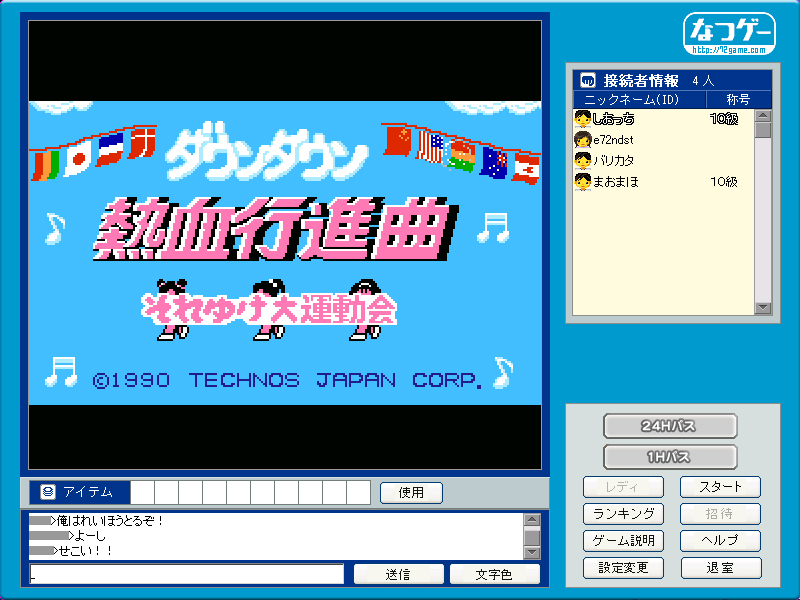
Task: Click the chat message よーし
Action: pos(90,536)
